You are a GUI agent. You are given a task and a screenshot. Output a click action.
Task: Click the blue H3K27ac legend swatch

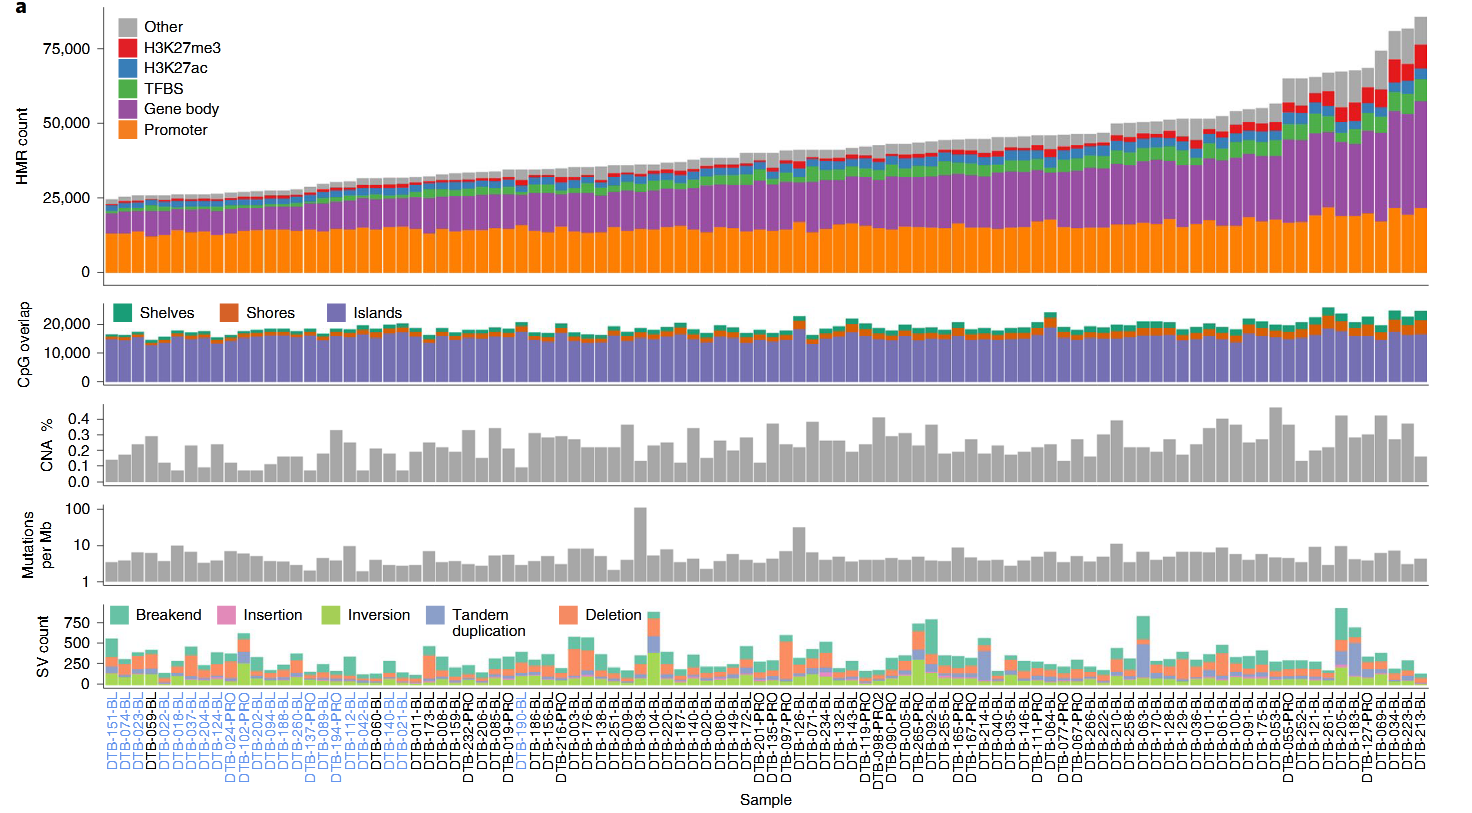(x=128, y=68)
